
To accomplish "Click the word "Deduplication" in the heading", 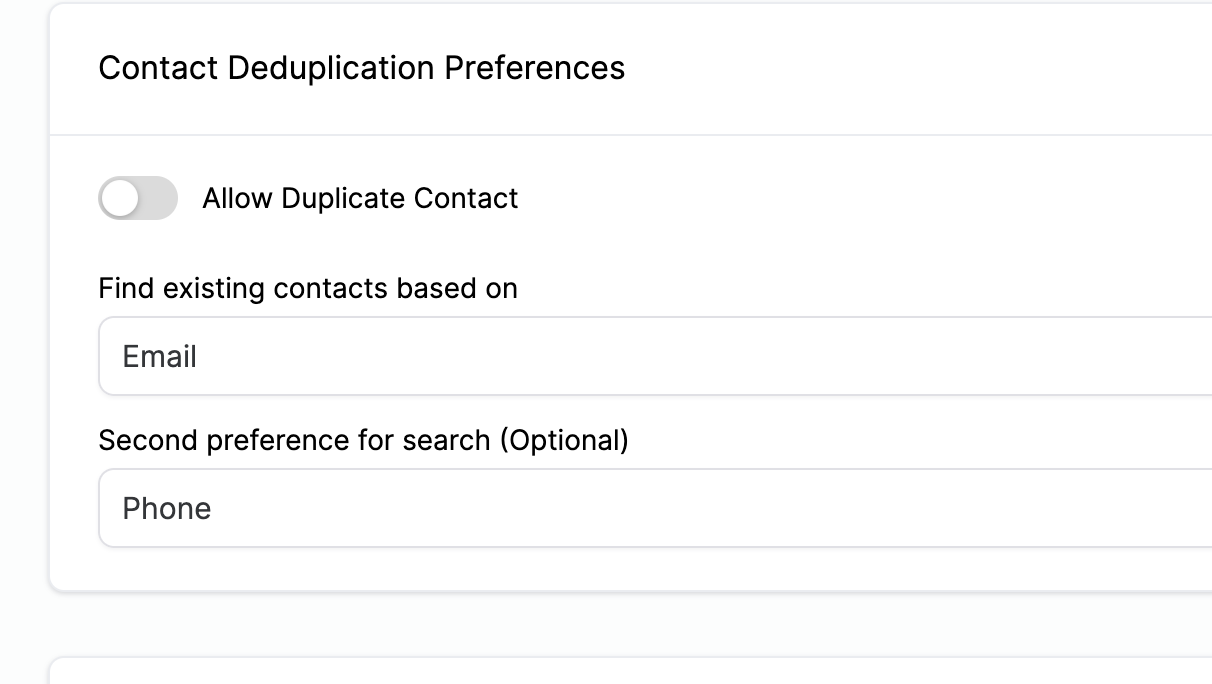I will (x=331, y=68).
